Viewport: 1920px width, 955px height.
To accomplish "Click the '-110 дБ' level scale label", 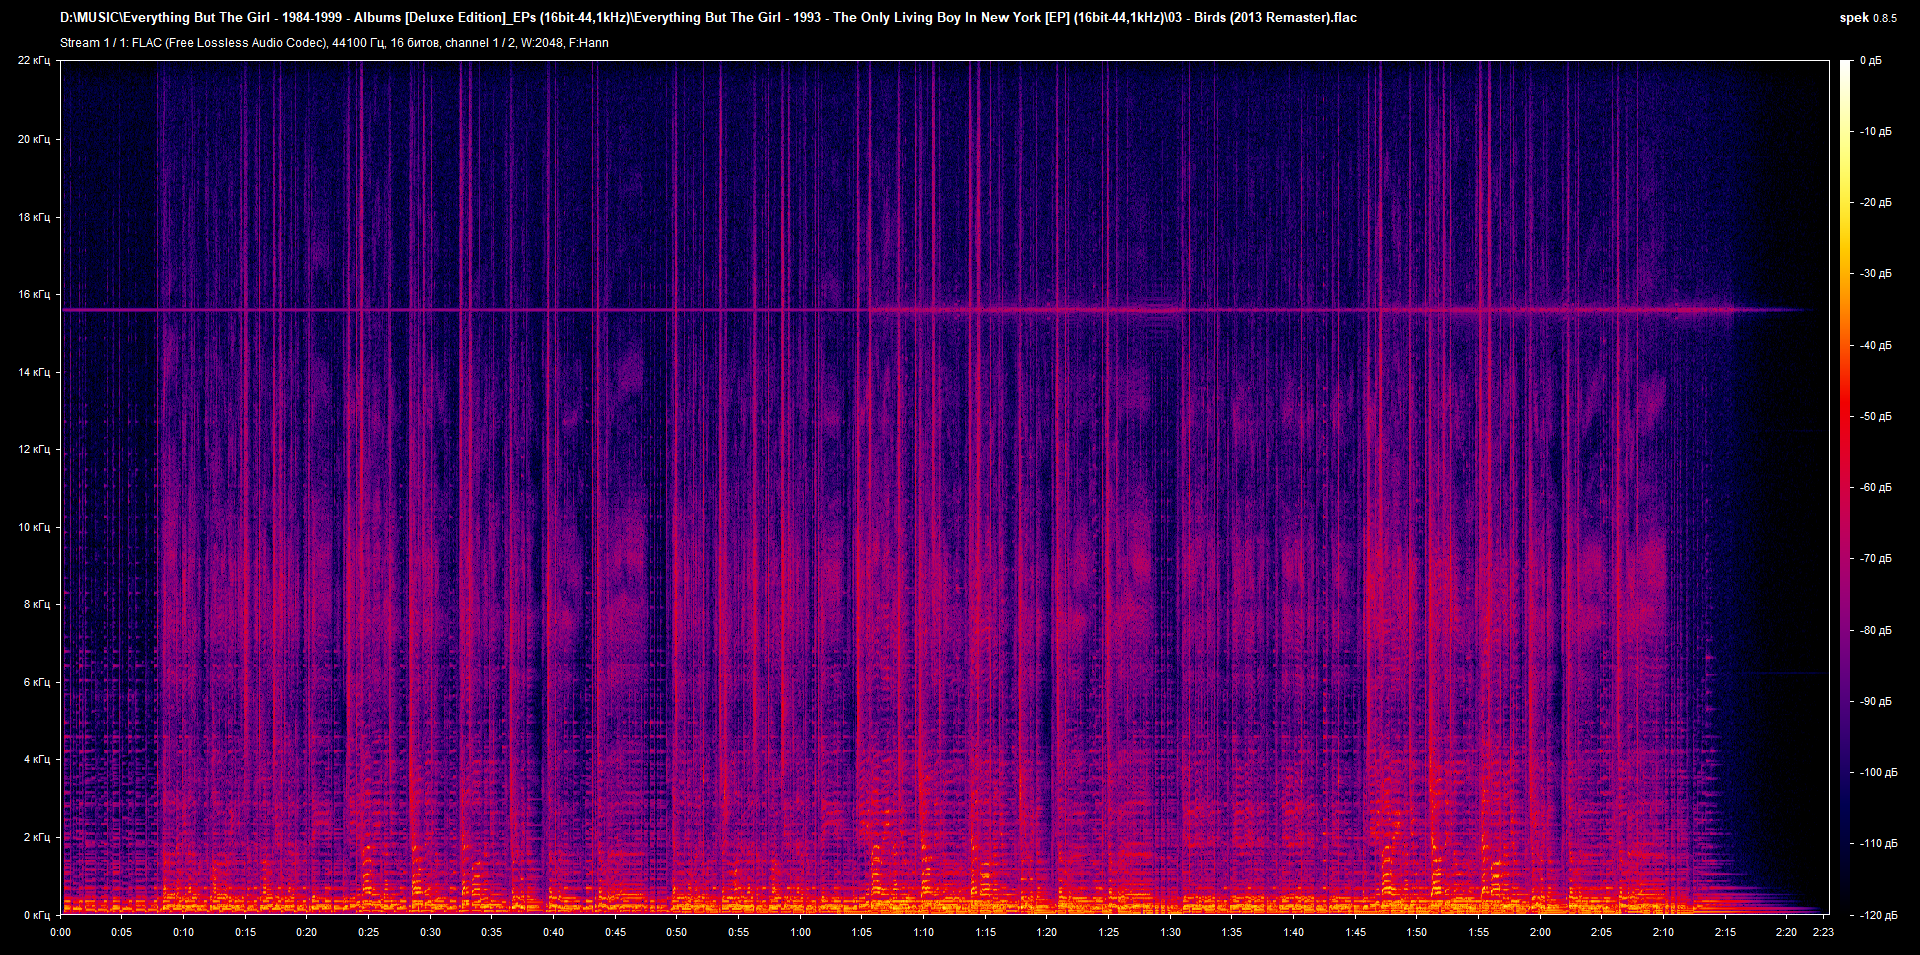I will pos(1879,844).
